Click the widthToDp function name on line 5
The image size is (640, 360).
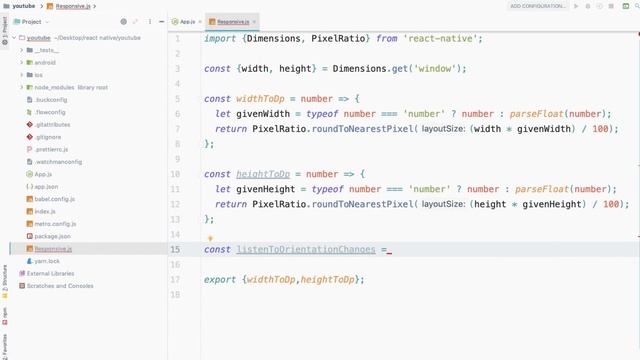[260, 99]
